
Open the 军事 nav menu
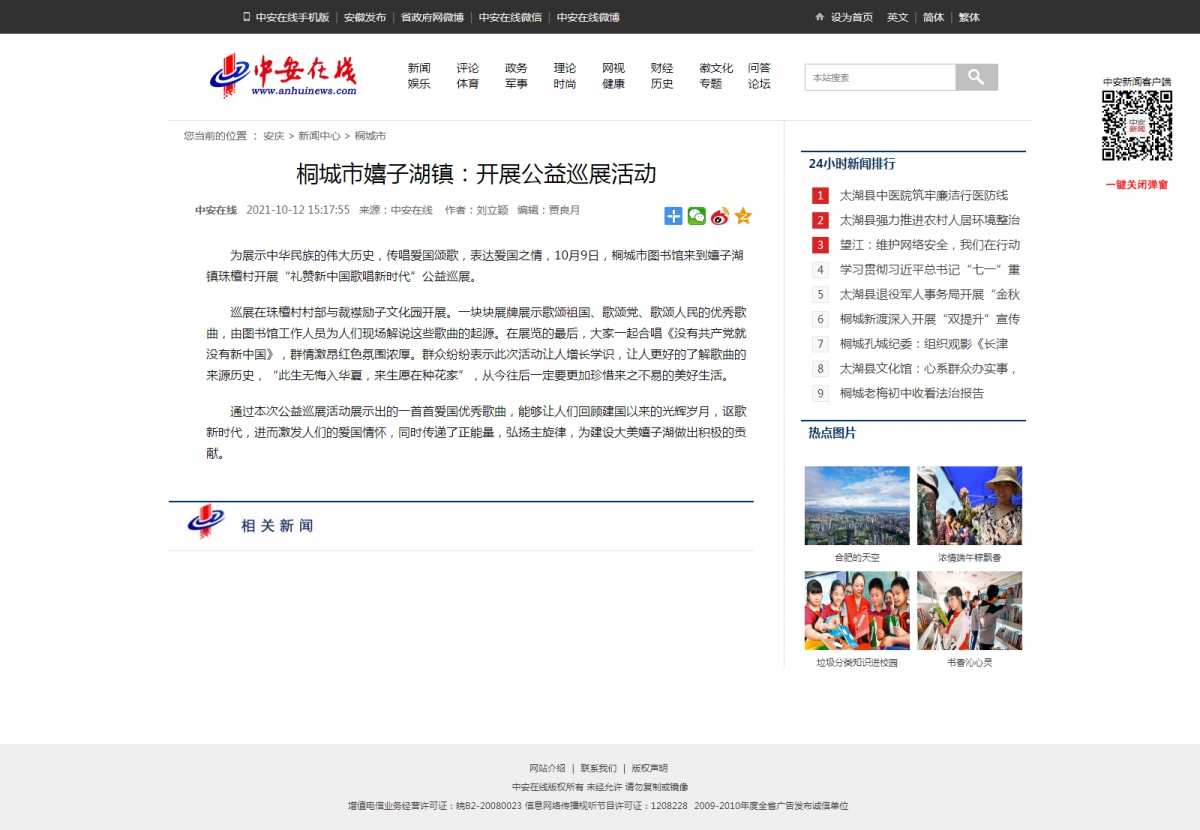click(x=516, y=84)
